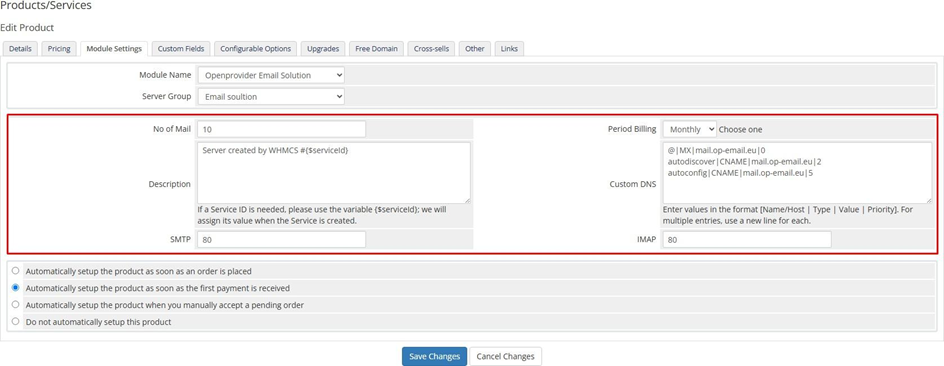Grab Custom DNS textarea resize handle

(x=929, y=200)
